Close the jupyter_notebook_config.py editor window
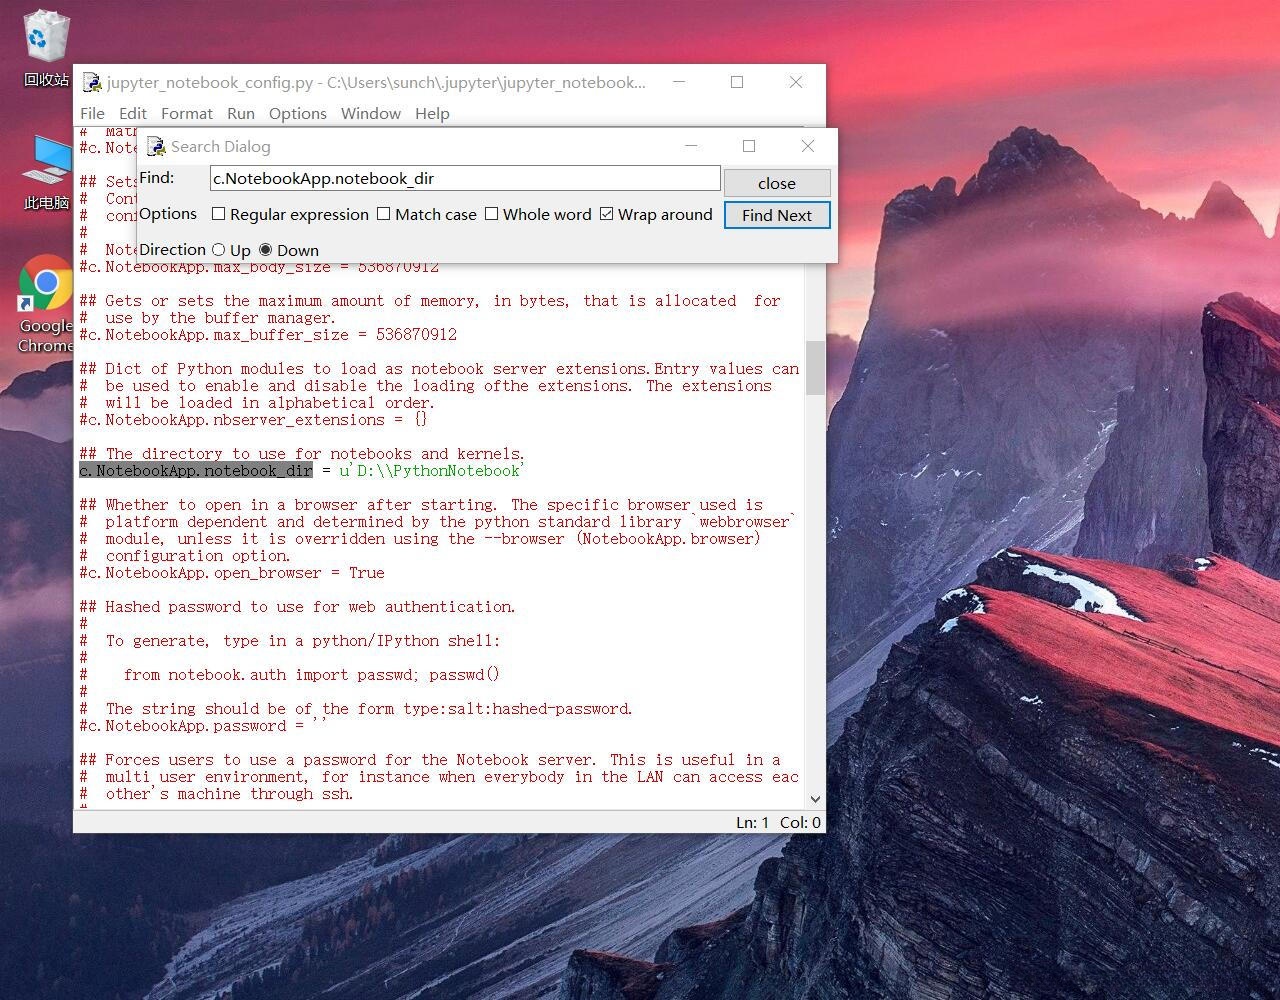1280x1000 pixels. tap(796, 82)
